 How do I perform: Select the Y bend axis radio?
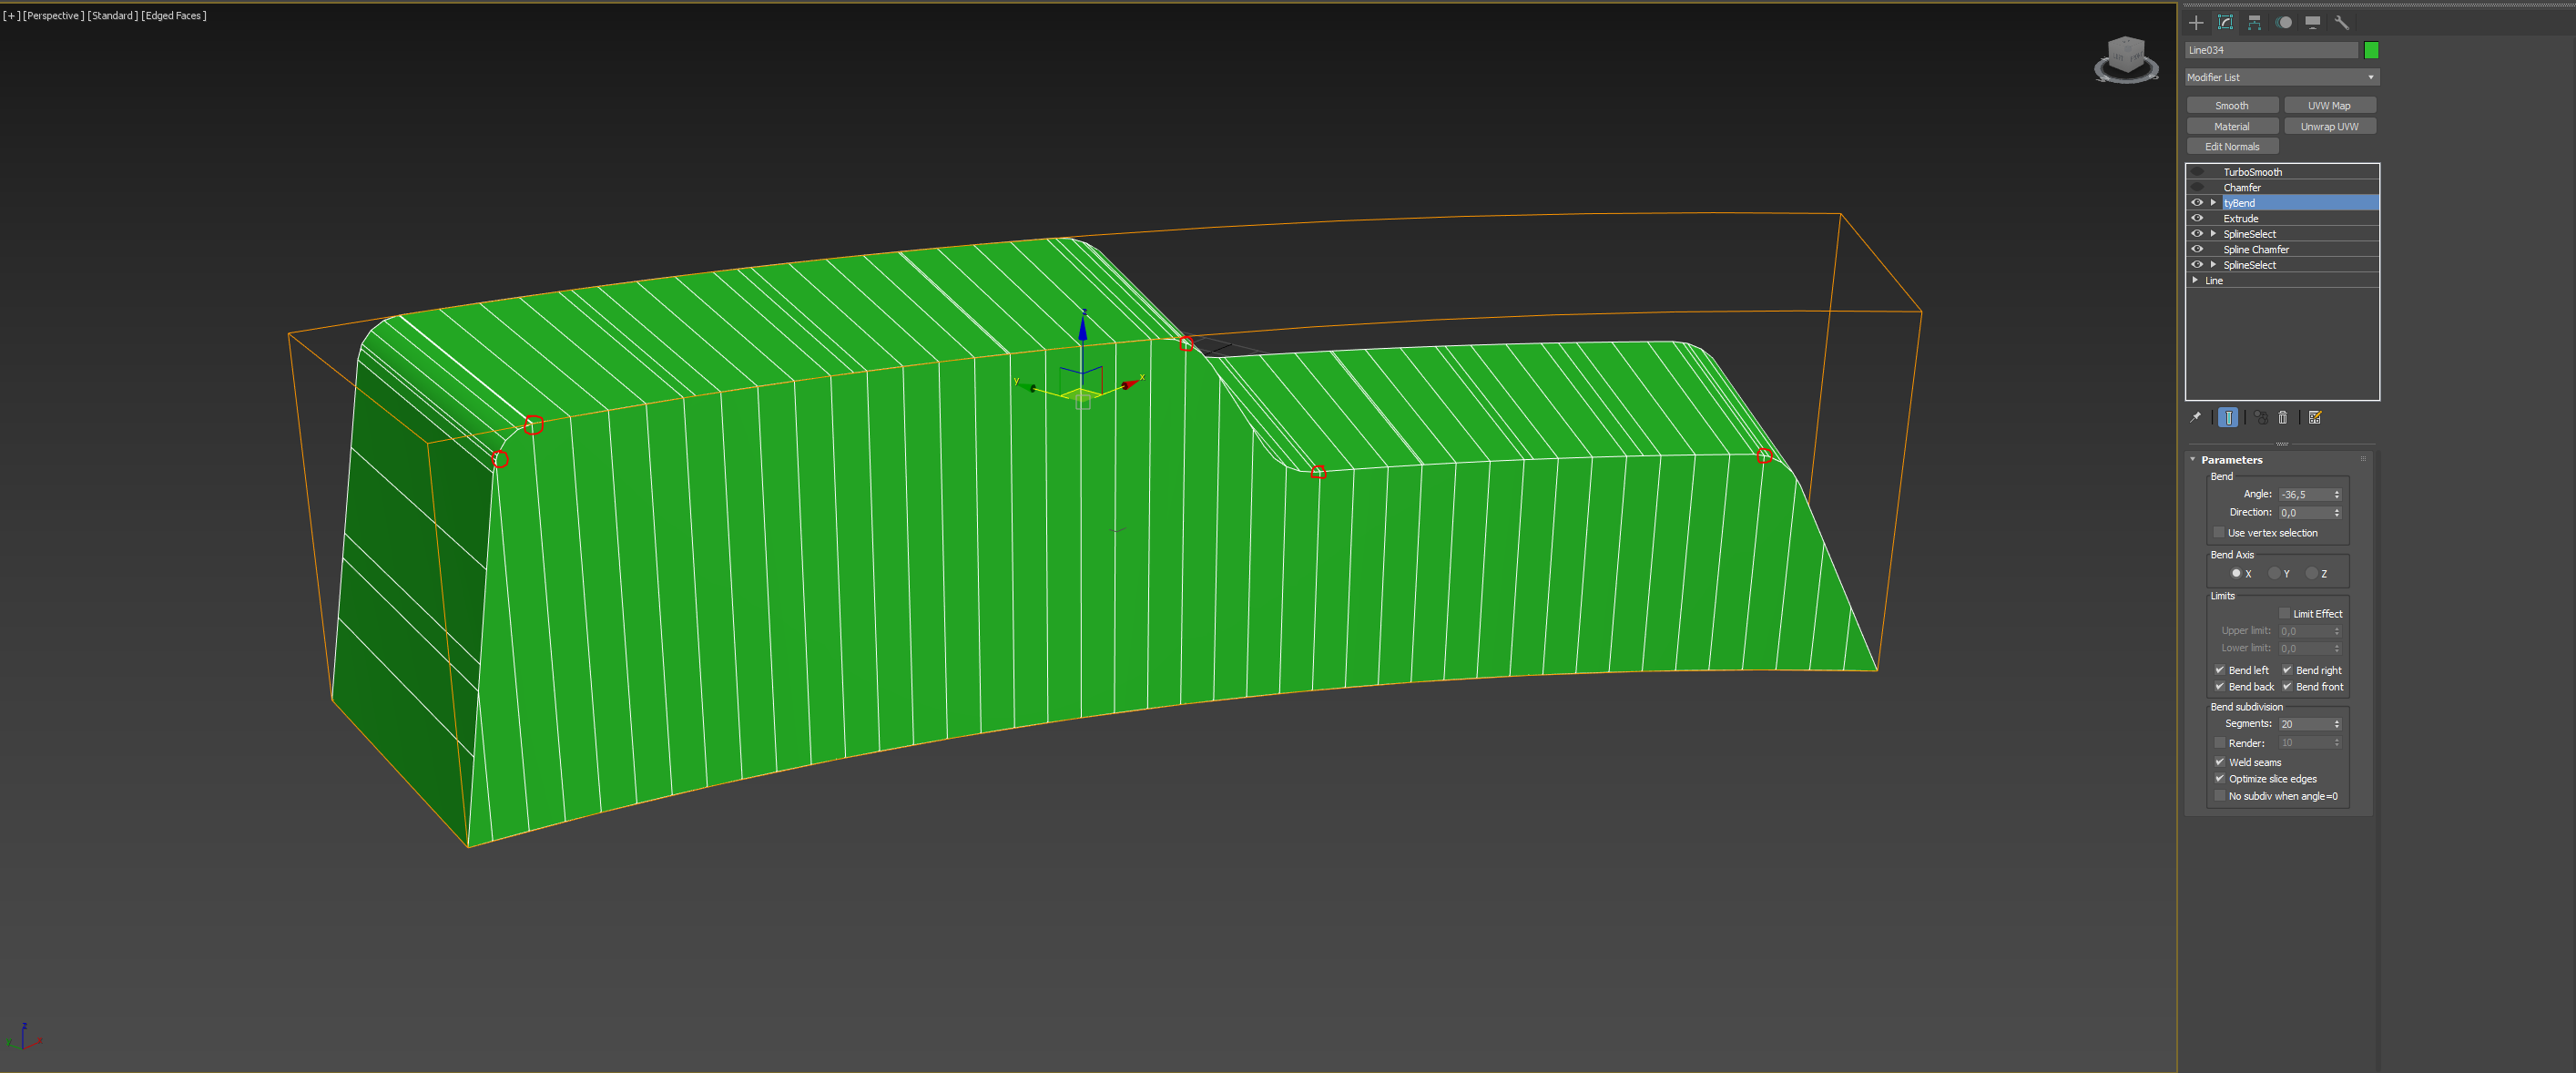(x=2274, y=573)
